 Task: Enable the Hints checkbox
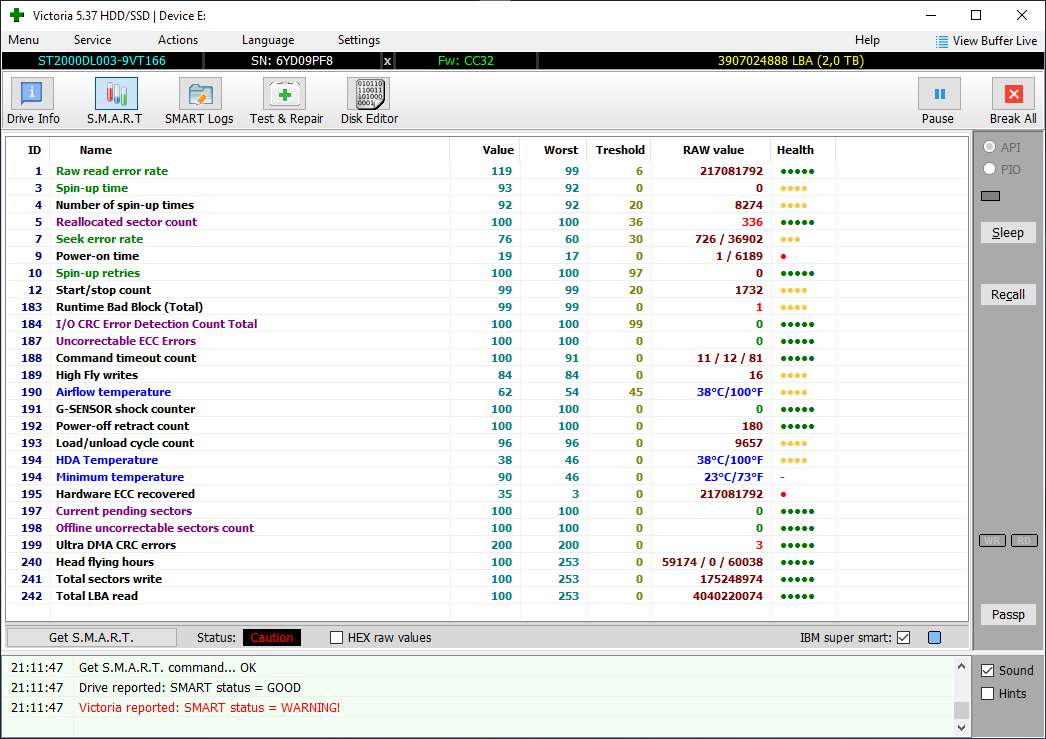click(x=988, y=694)
